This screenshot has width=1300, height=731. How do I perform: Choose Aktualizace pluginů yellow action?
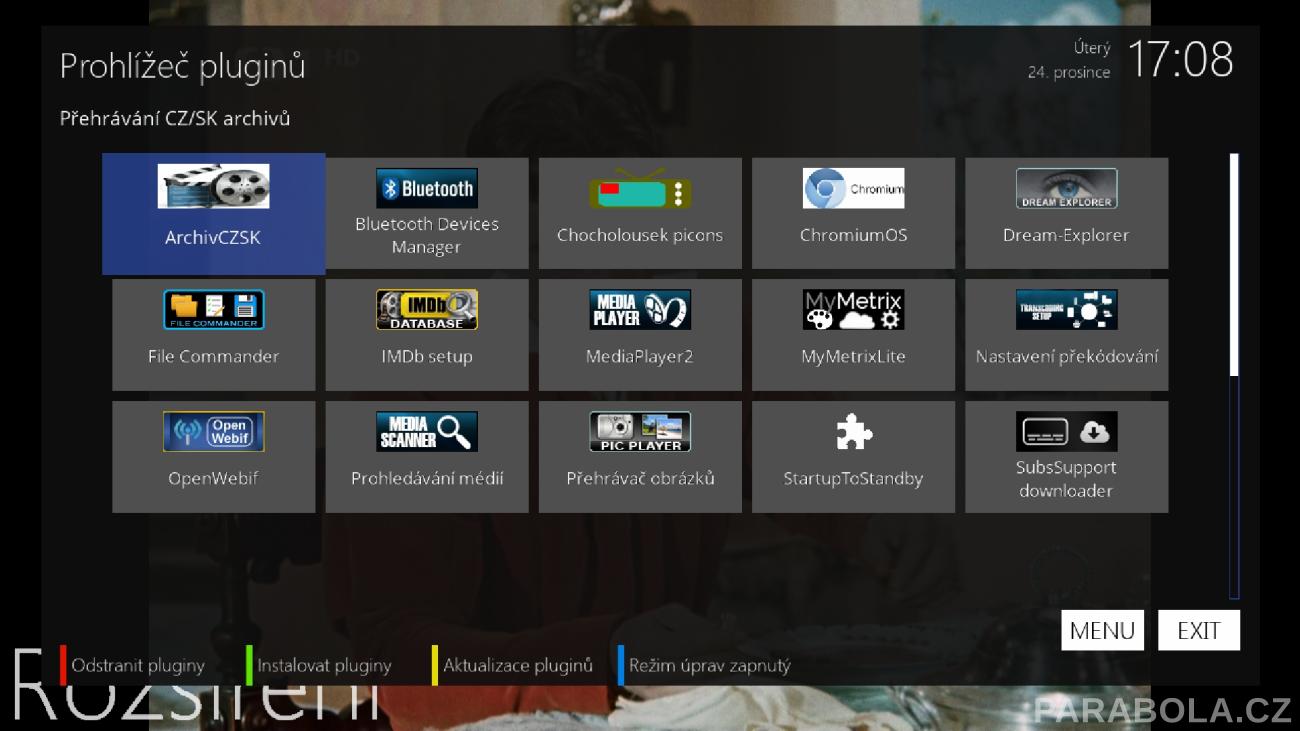(512, 665)
